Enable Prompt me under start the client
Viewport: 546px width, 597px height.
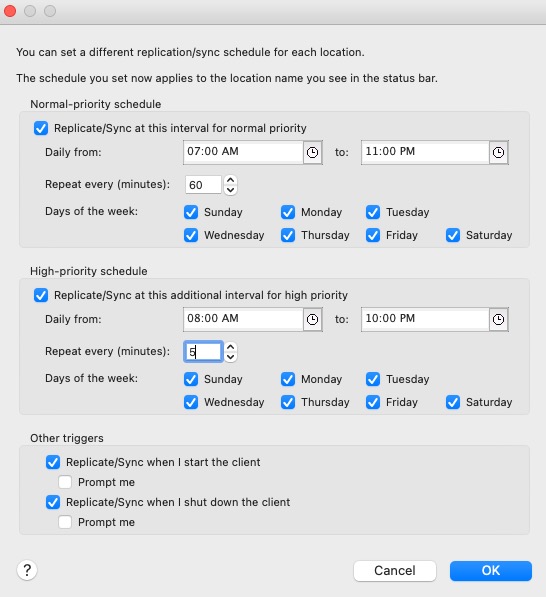[x=65, y=482]
